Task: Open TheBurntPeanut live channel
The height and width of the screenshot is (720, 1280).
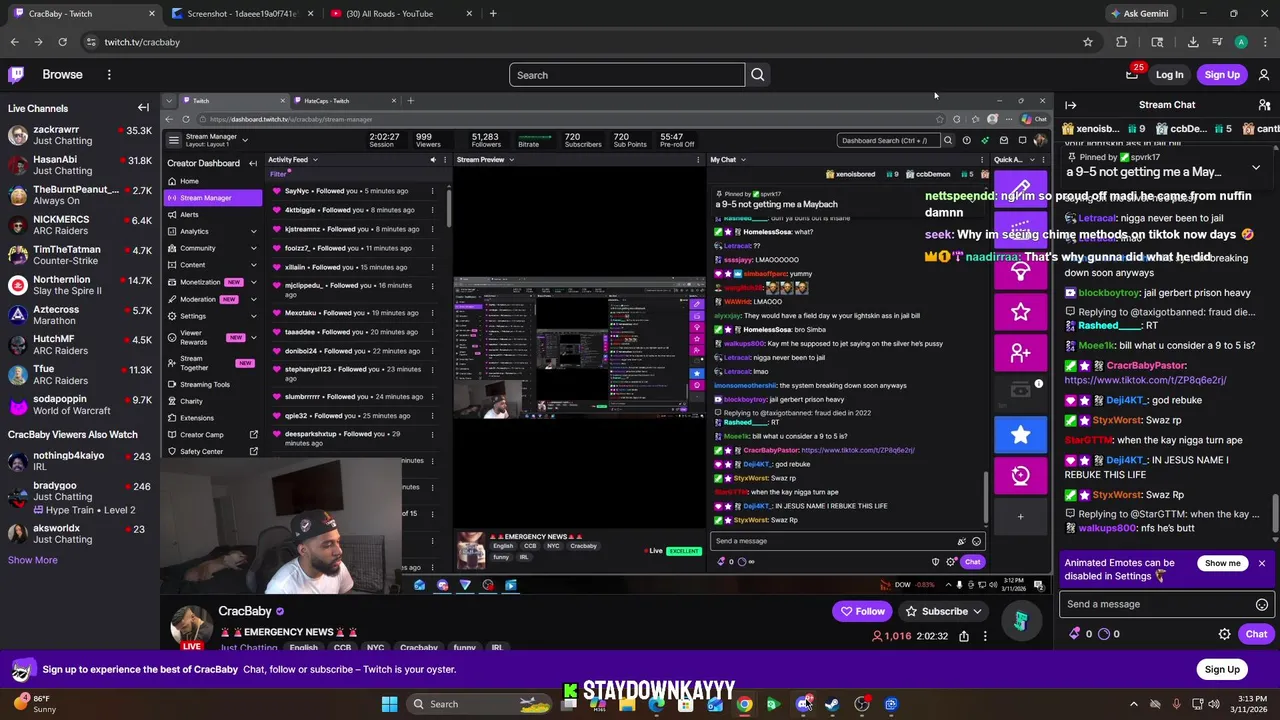Action: click(x=80, y=195)
